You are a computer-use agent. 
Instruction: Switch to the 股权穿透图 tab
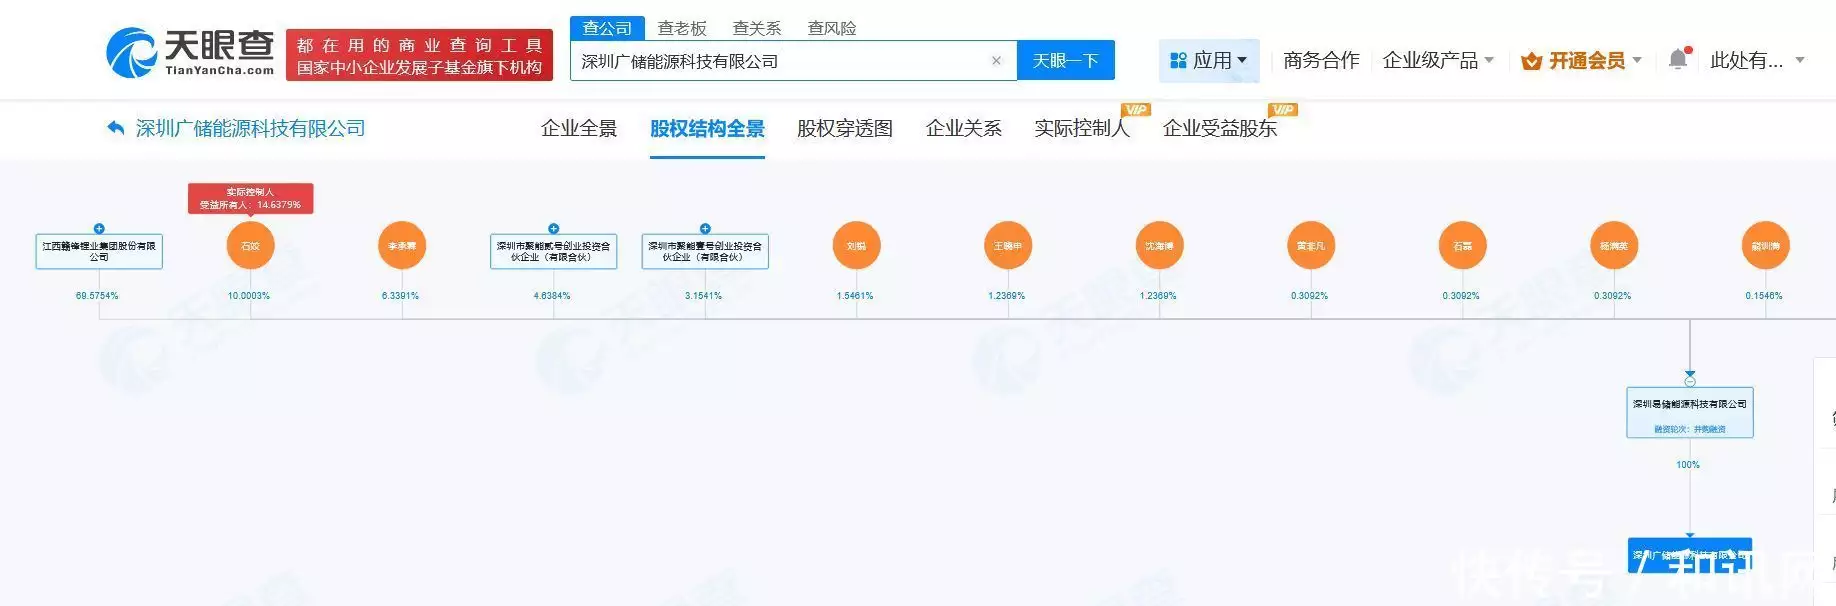pos(845,128)
